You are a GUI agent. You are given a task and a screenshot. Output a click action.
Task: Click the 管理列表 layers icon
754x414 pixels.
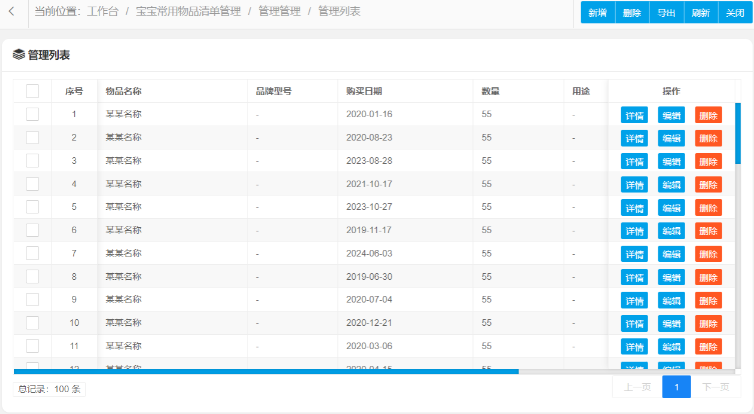coord(19,54)
